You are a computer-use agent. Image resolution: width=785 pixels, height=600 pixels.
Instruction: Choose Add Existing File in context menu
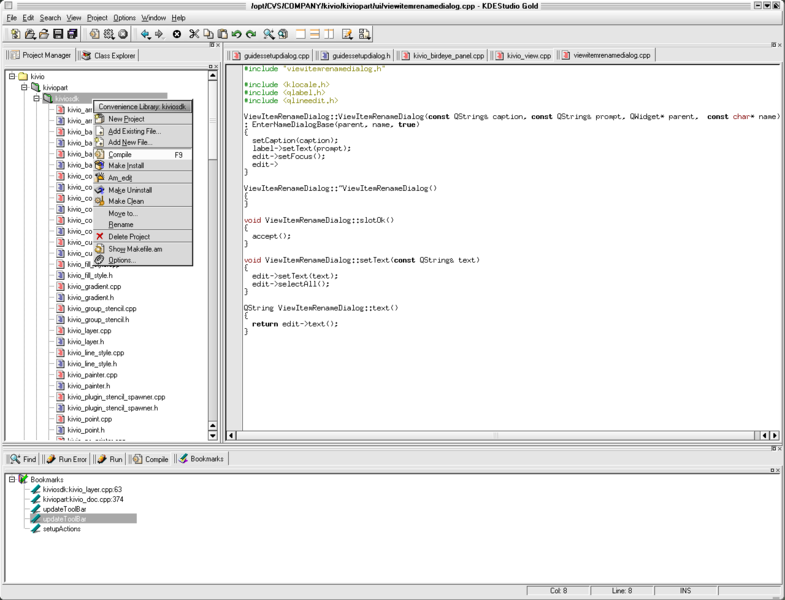pos(143,131)
